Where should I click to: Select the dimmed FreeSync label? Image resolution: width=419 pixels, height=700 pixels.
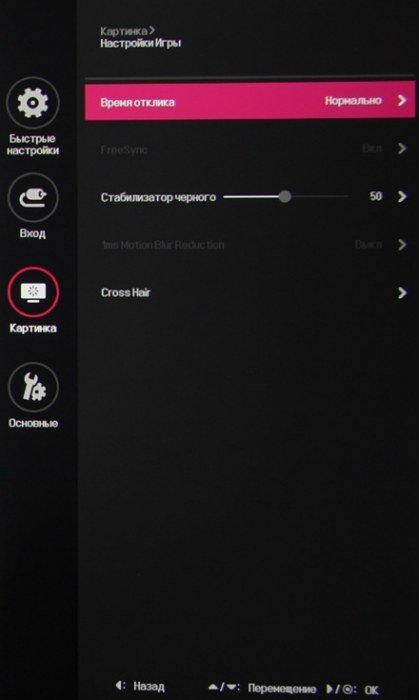click(124, 150)
